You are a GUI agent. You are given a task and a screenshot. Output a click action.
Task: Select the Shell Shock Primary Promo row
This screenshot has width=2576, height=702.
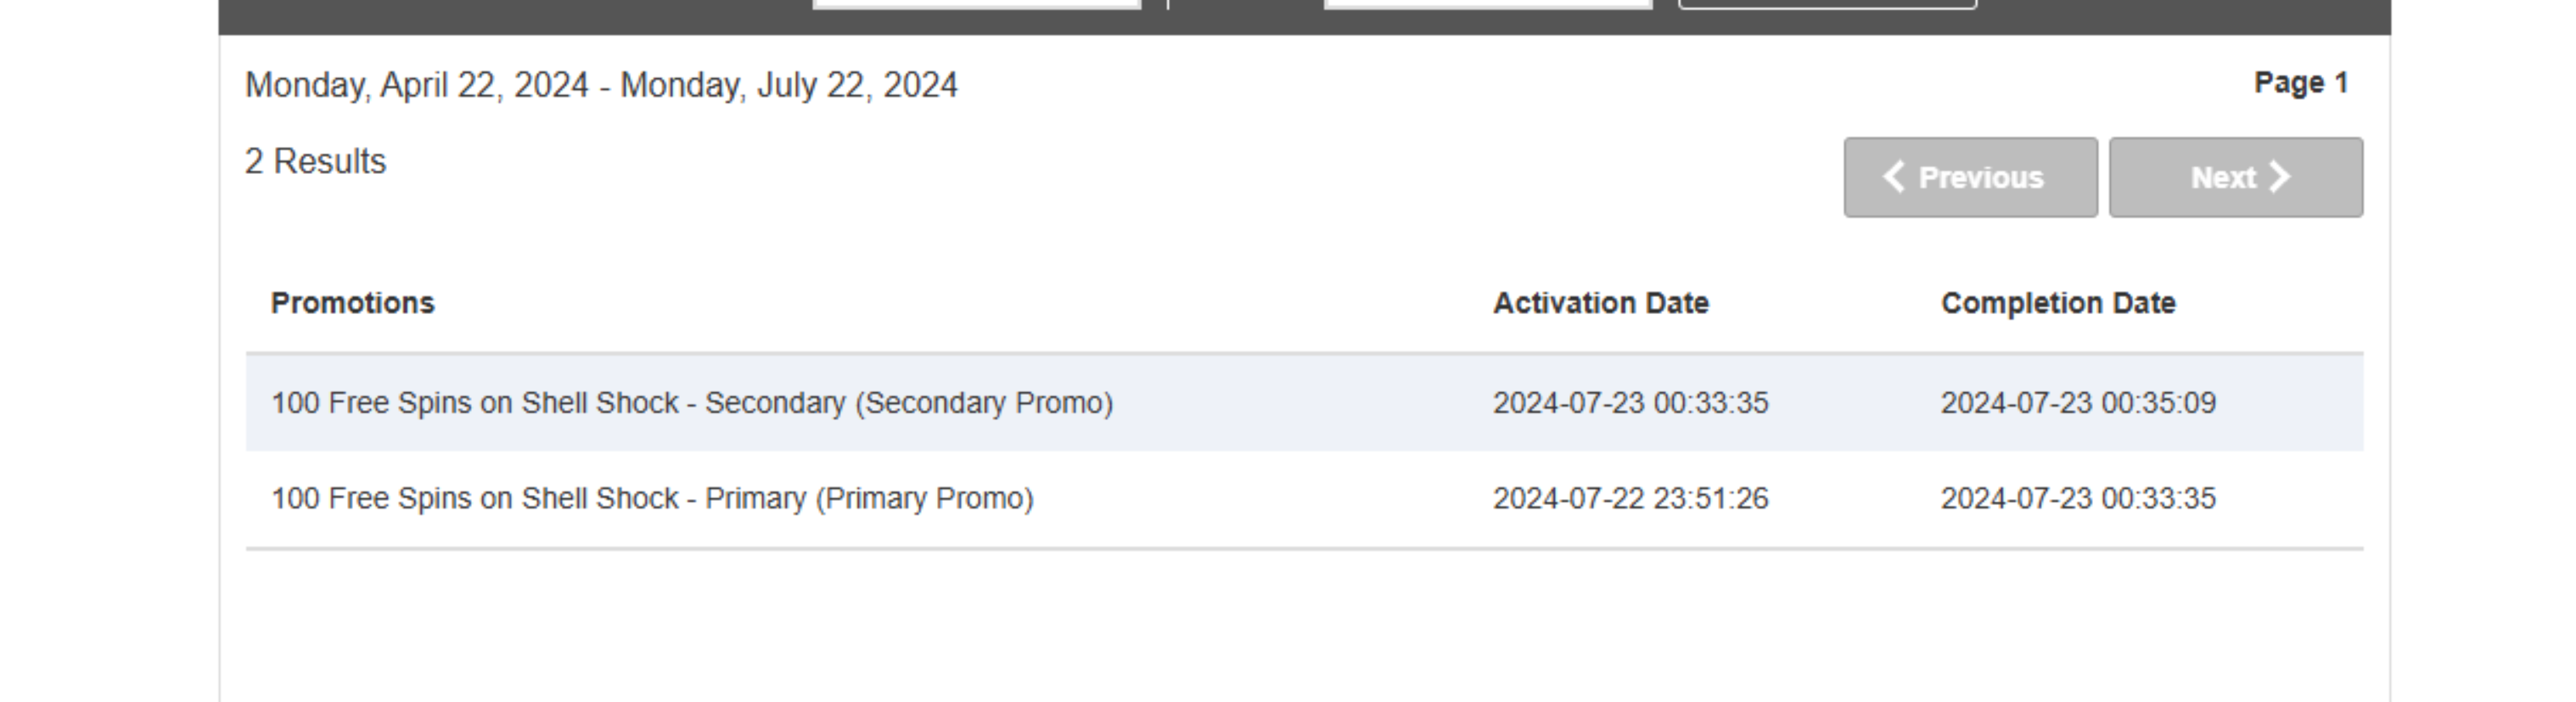tap(652, 498)
